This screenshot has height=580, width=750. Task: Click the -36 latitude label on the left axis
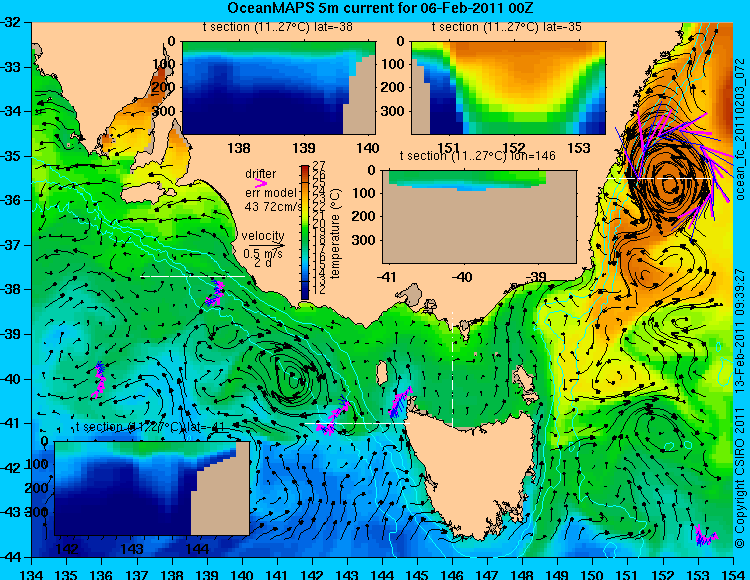[x=11, y=200]
